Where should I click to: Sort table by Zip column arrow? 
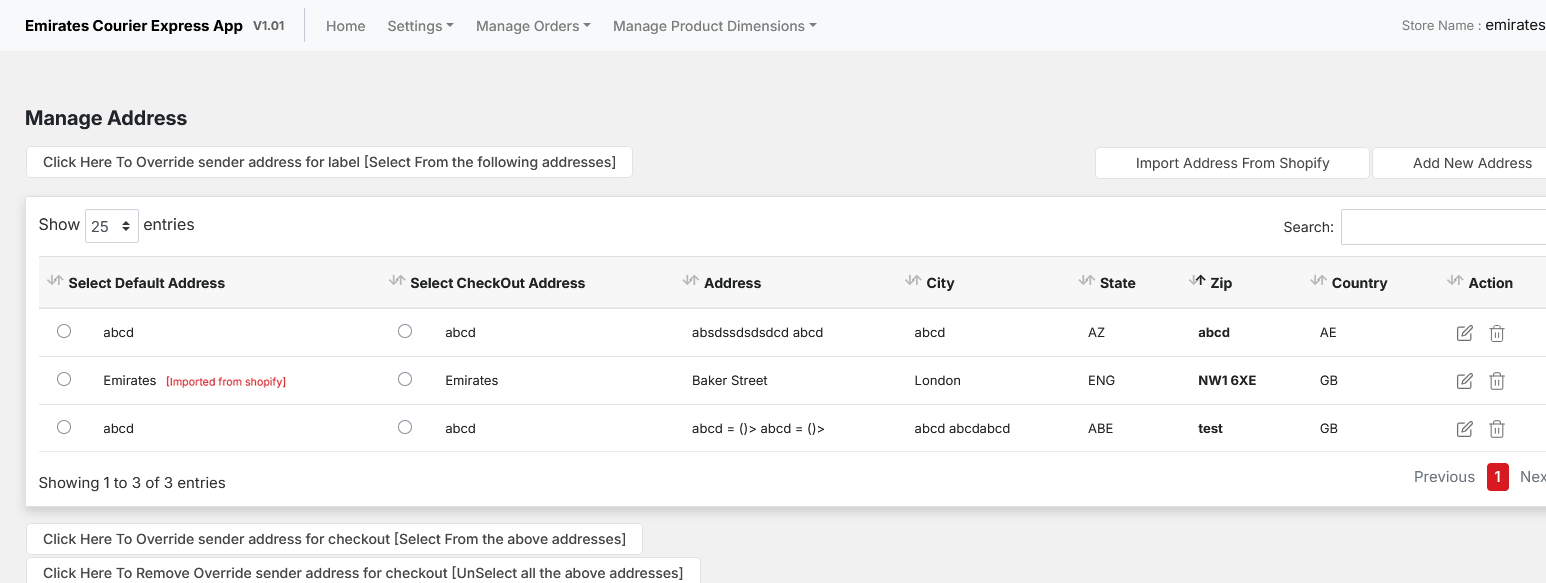tap(1198, 281)
